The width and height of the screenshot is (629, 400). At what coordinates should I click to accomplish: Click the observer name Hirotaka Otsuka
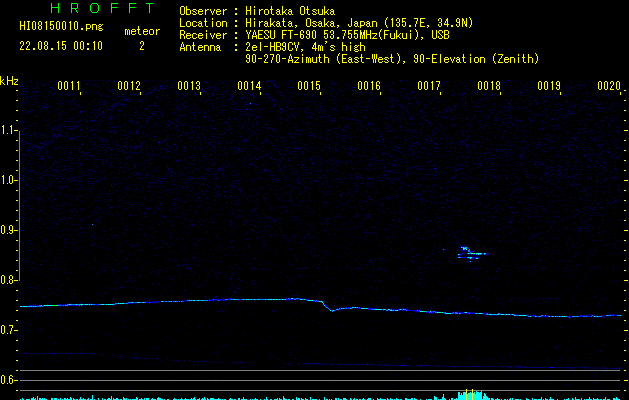(x=290, y=11)
